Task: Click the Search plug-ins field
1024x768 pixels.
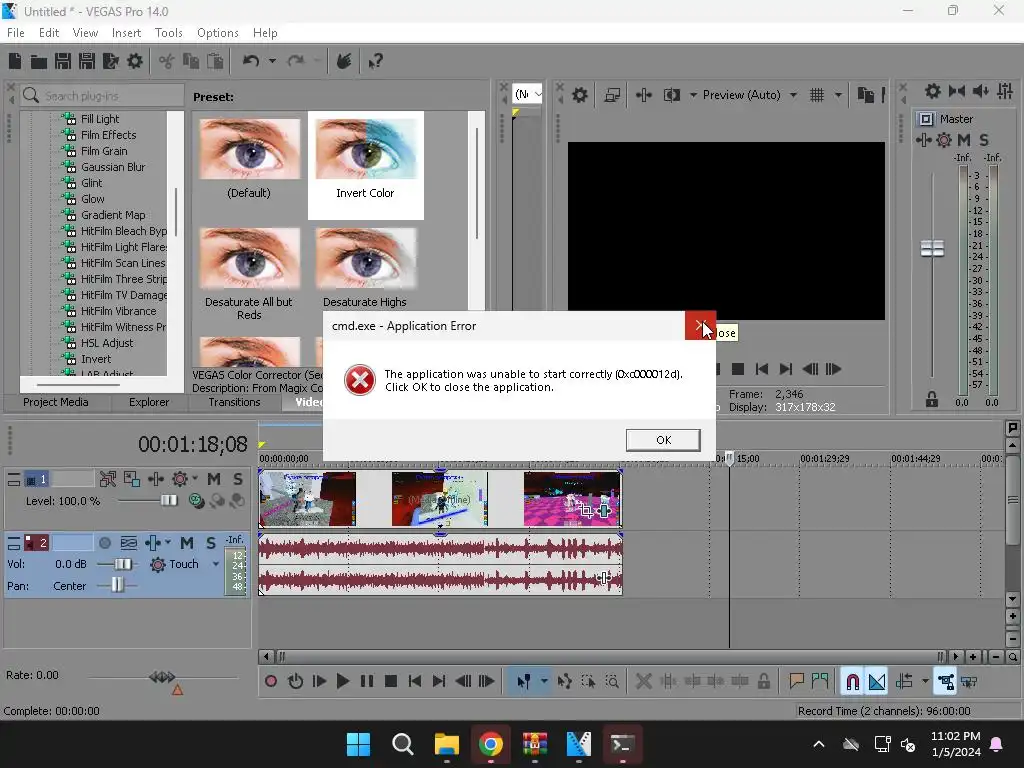Action: 102,96
